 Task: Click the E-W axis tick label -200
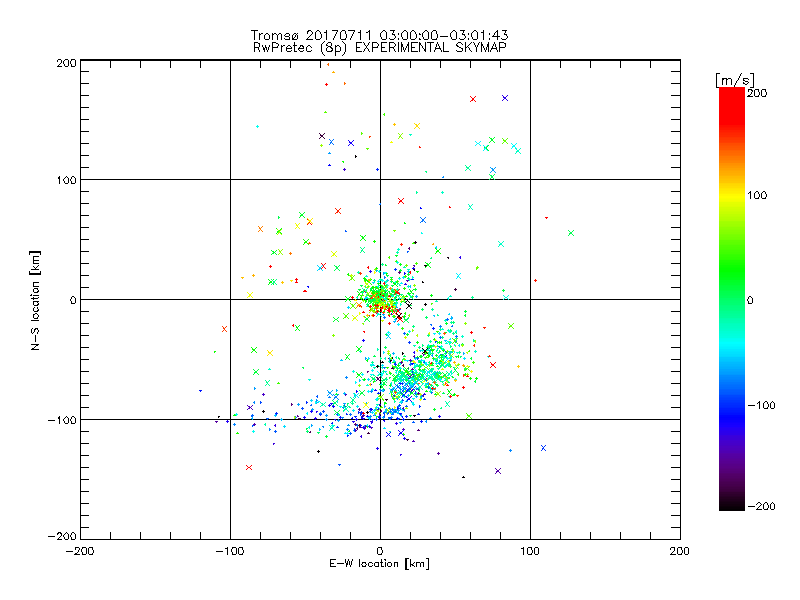coord(80,551)
